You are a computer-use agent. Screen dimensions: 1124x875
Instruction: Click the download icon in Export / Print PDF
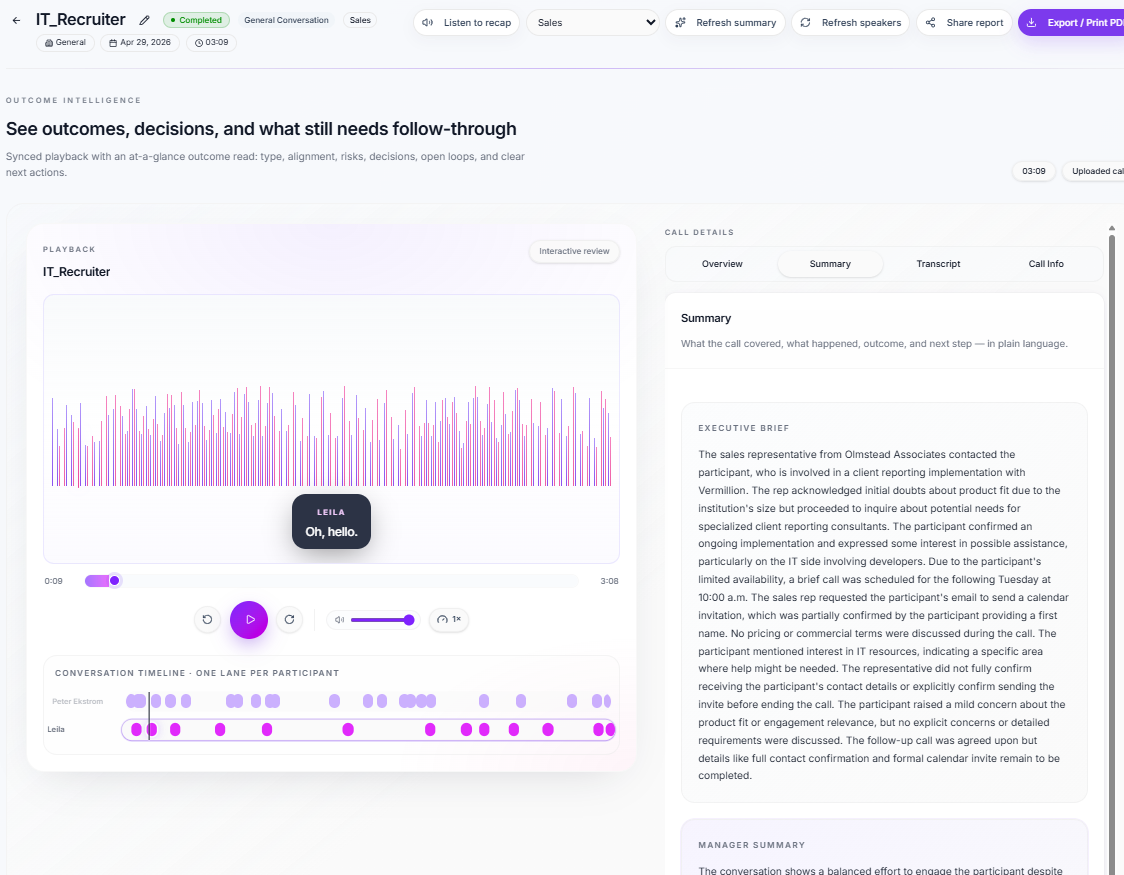[1032, 22]
